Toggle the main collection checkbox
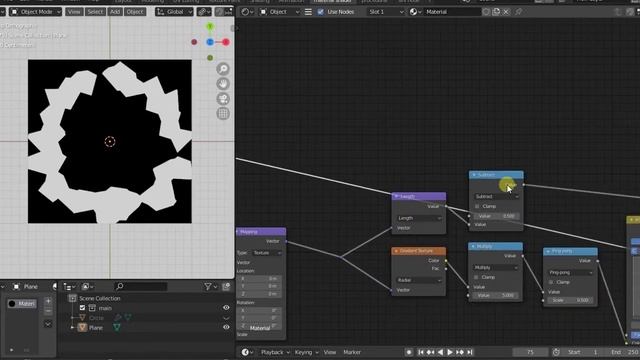The image size is (640, 360). (x=82, y=308)
